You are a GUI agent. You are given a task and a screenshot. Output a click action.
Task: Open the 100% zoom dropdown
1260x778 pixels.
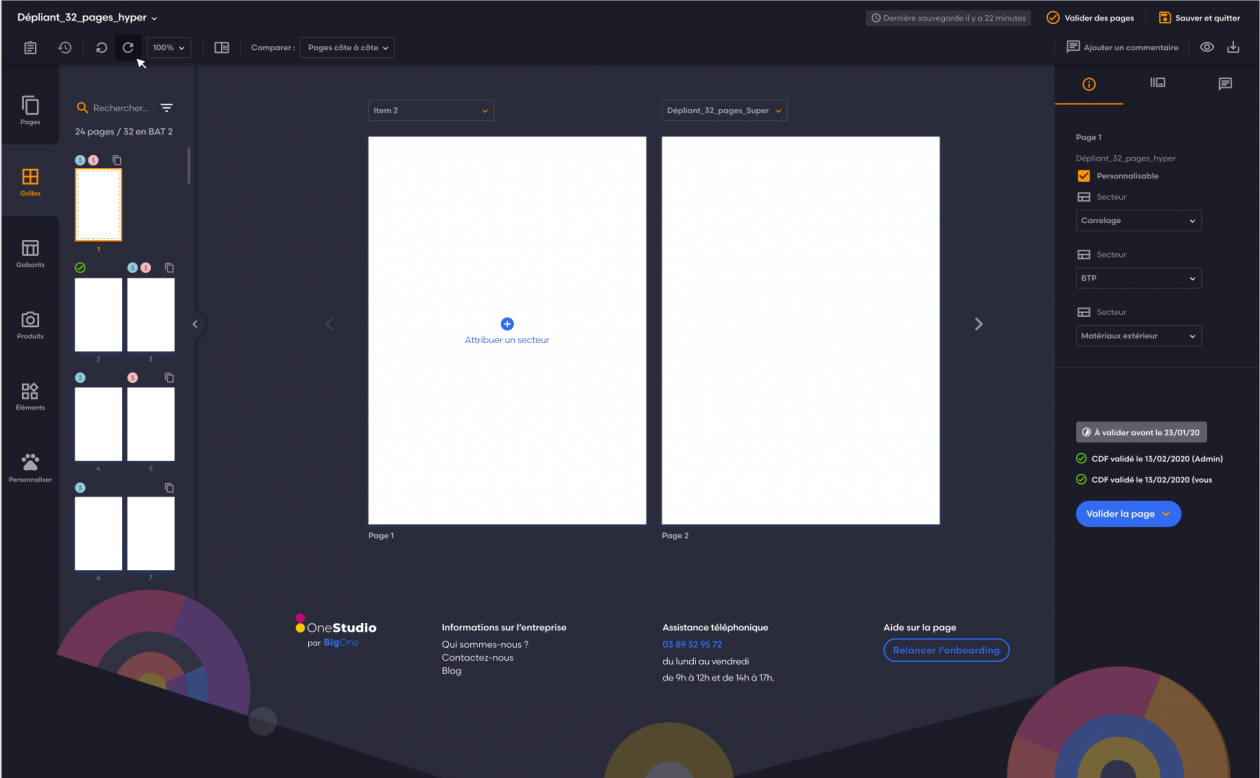point(169,47)
